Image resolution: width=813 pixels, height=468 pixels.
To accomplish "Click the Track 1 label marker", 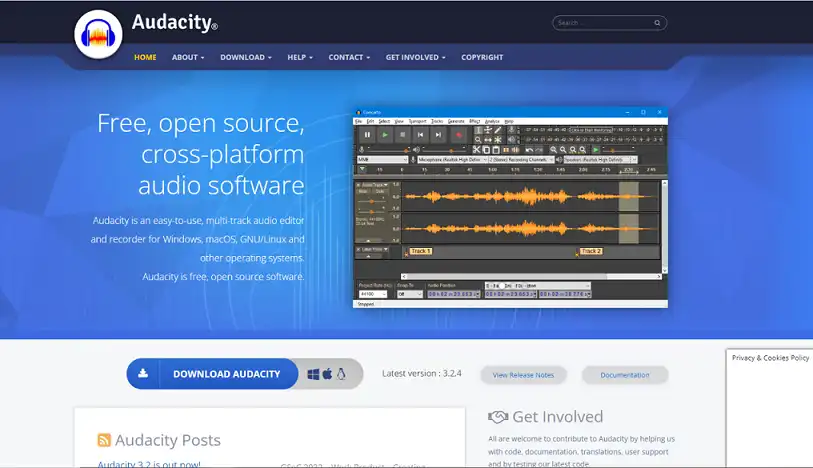I will (420, 251).
